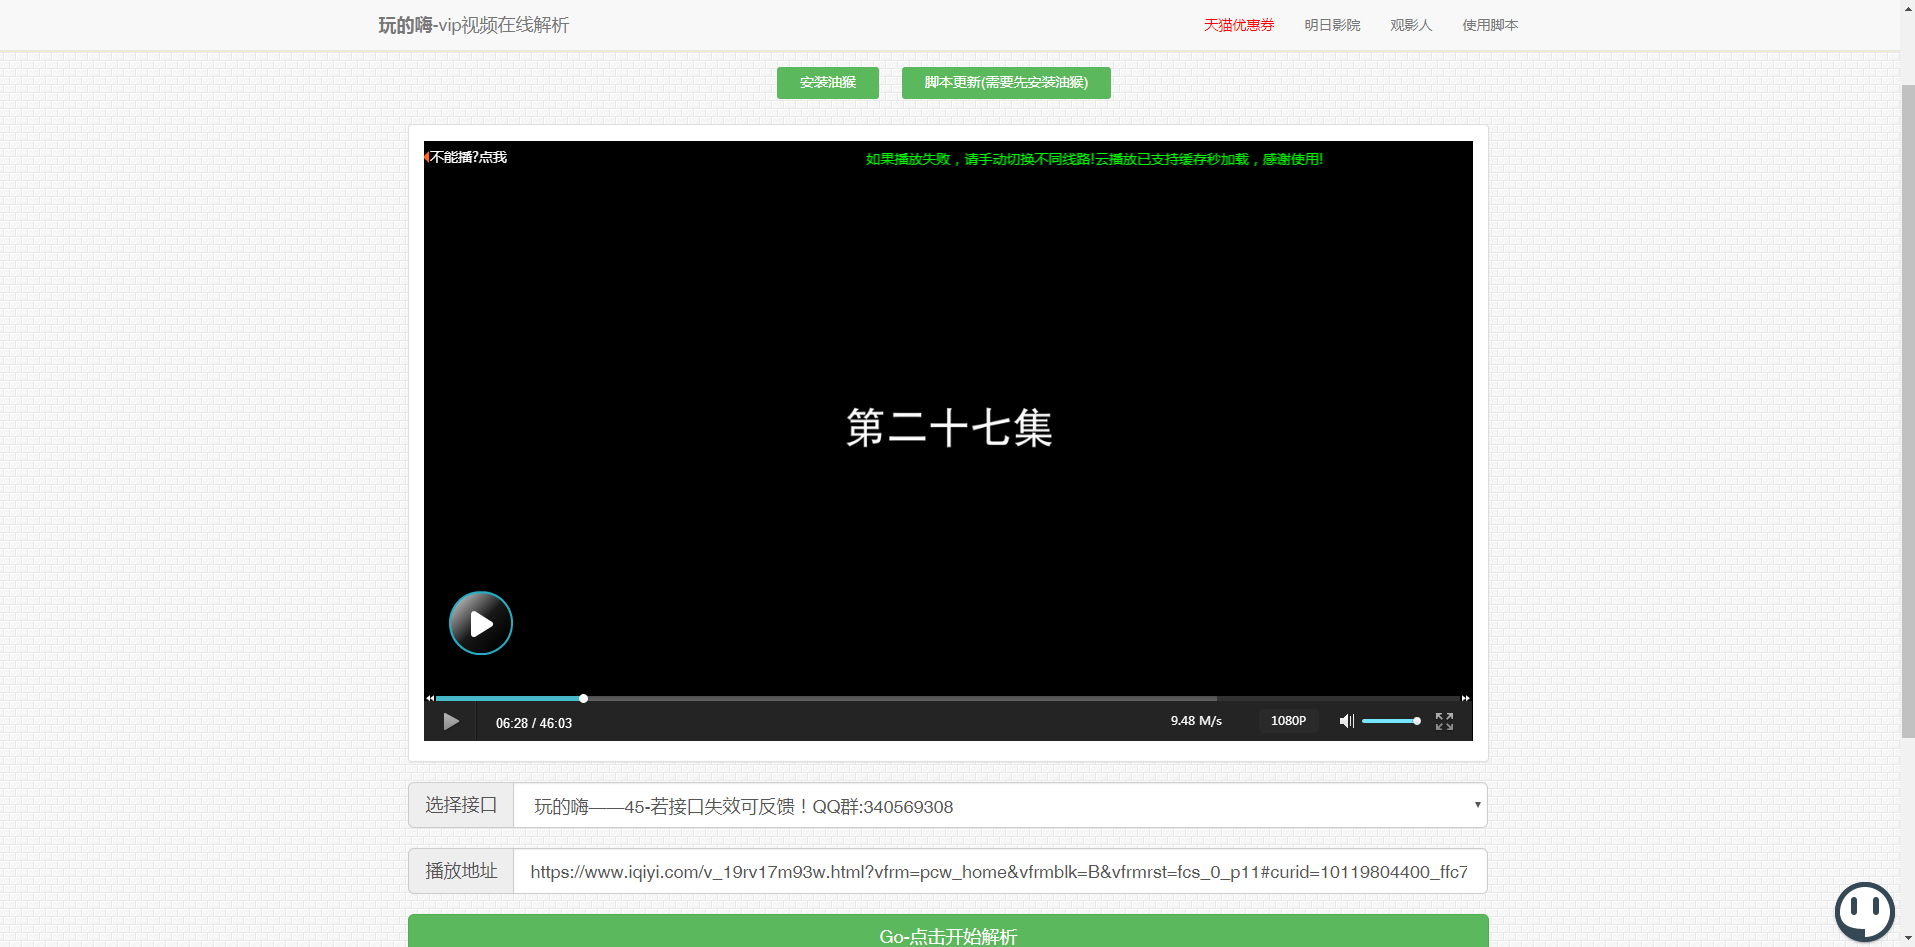
Task: Start playback with the control bar play icon
Action: 451,722
